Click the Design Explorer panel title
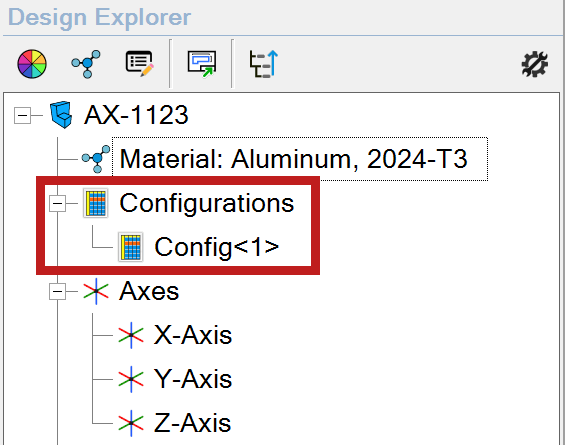The width and height of the screenshot is (565, 445). (x=99, y=17)
